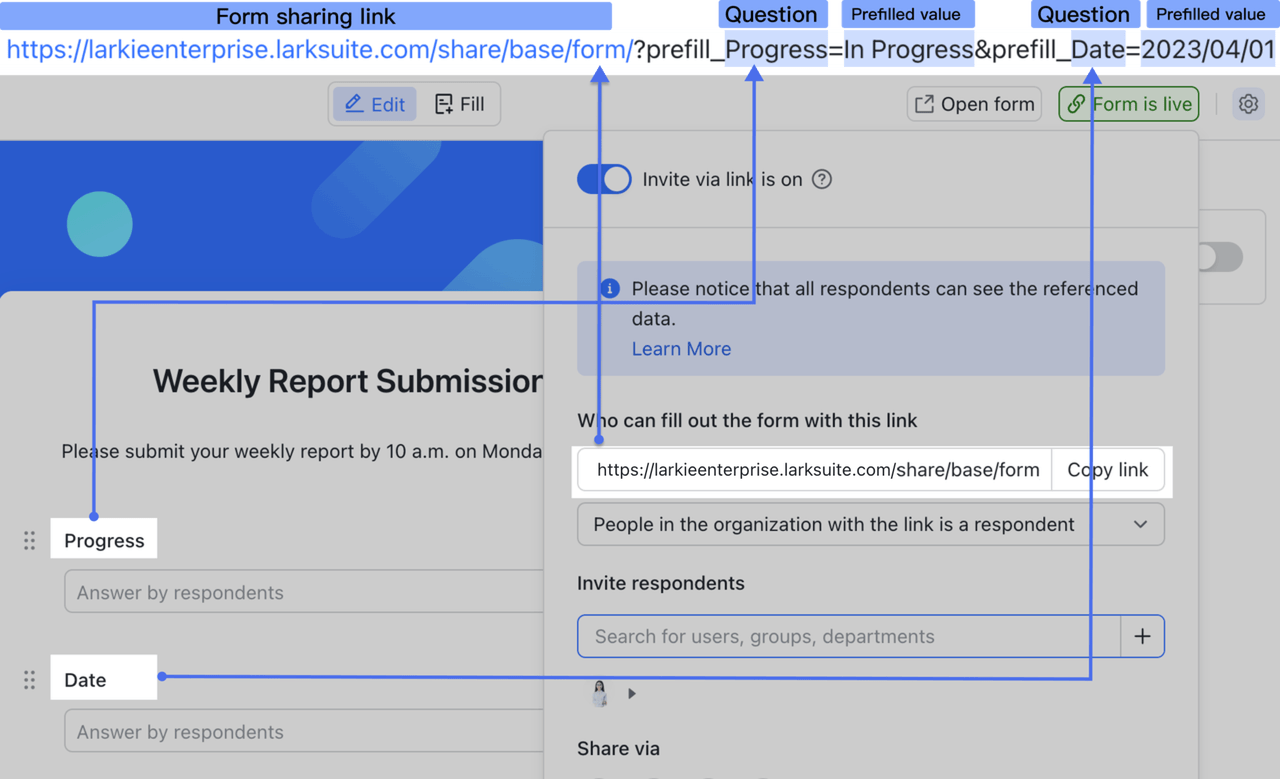Click the Open form button
Screen dimensions: 1280x779
(974, 104)
